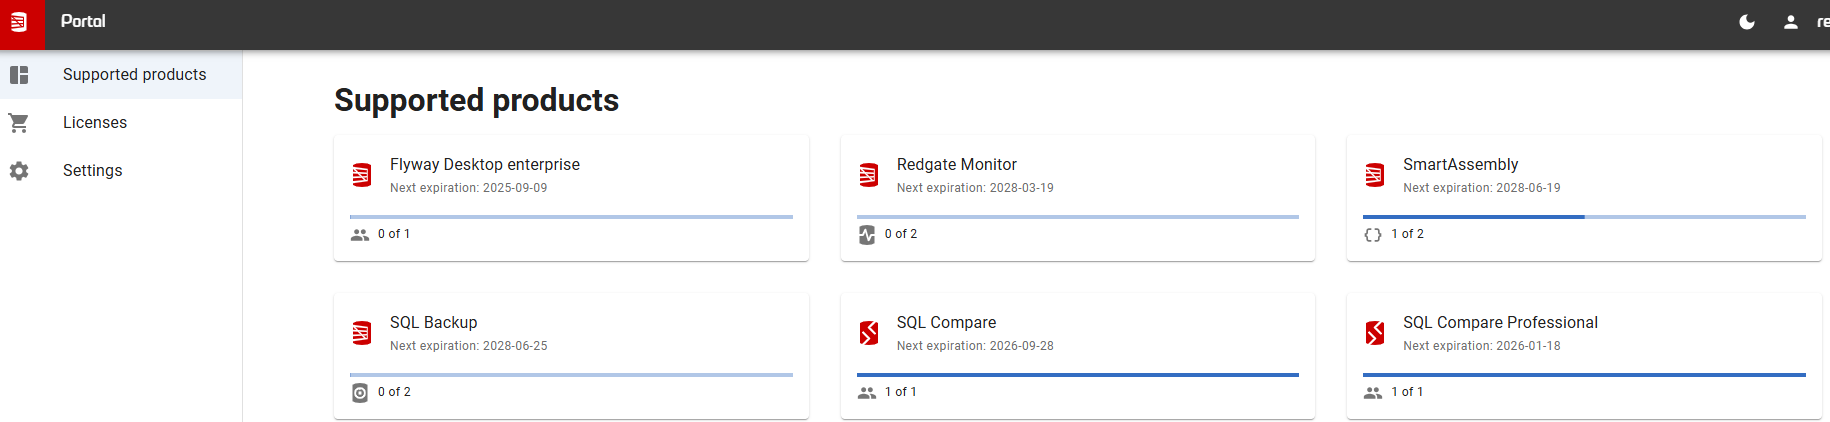Click the Licenses shopping cart icon
1830x422 pixels.
pos(19,123)
